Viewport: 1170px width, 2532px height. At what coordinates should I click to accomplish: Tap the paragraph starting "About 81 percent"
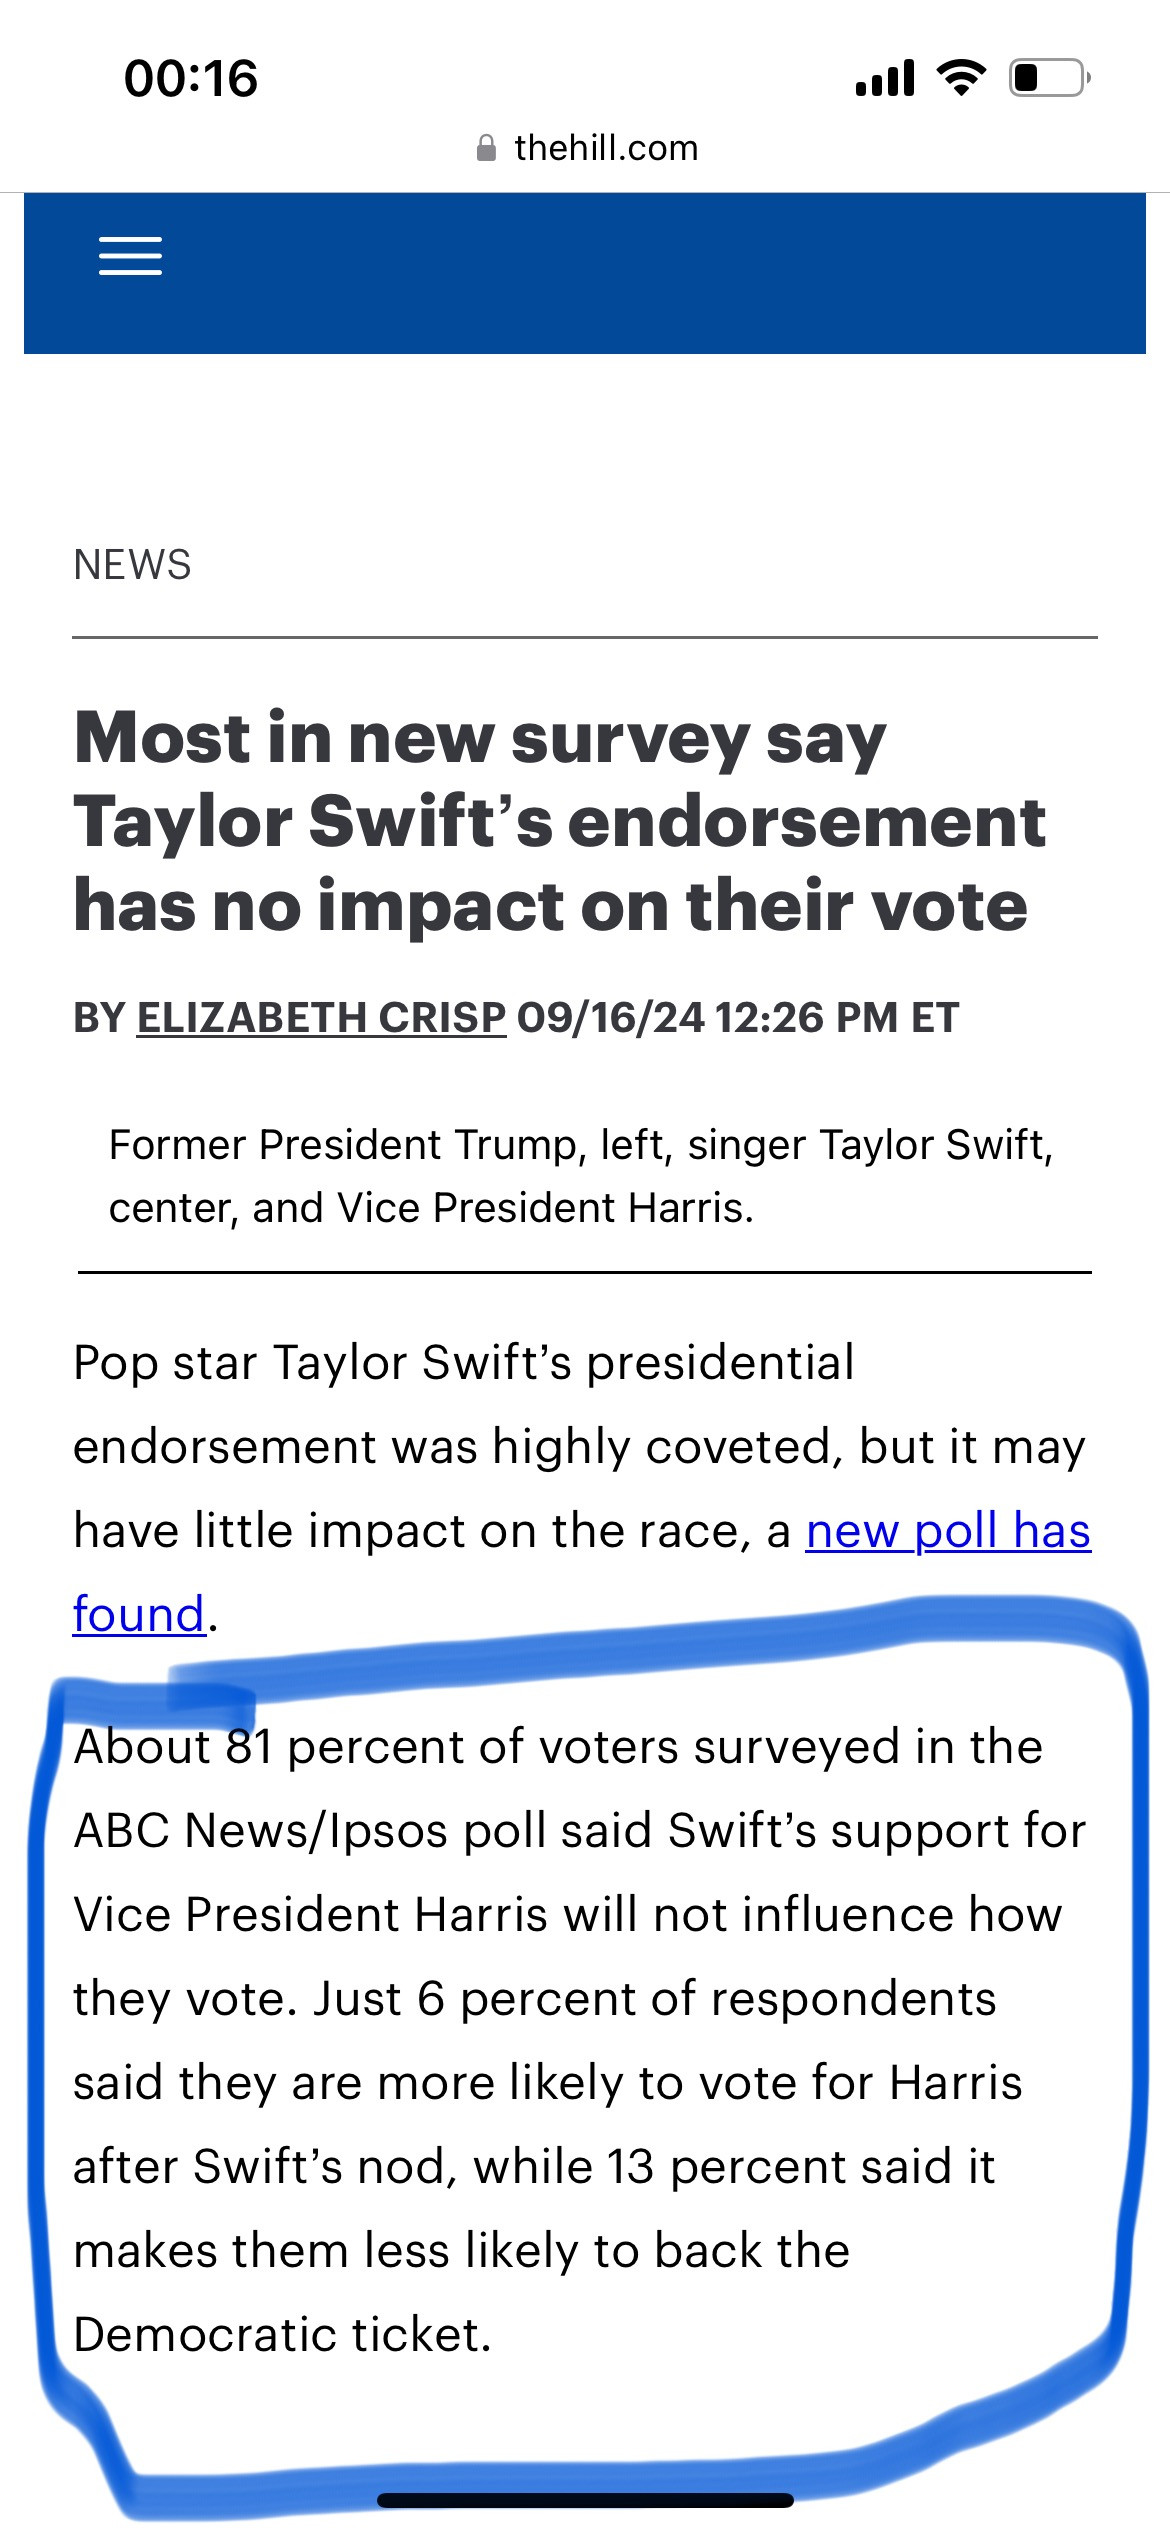click(x=579, y=2041)
